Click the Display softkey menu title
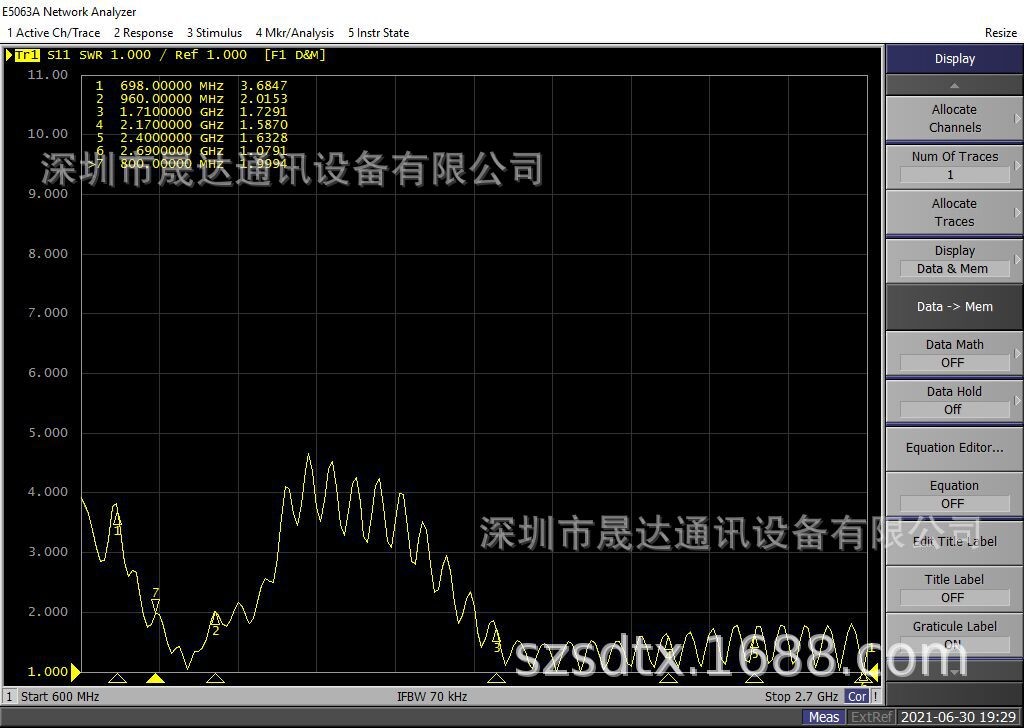 pos(954,59)
